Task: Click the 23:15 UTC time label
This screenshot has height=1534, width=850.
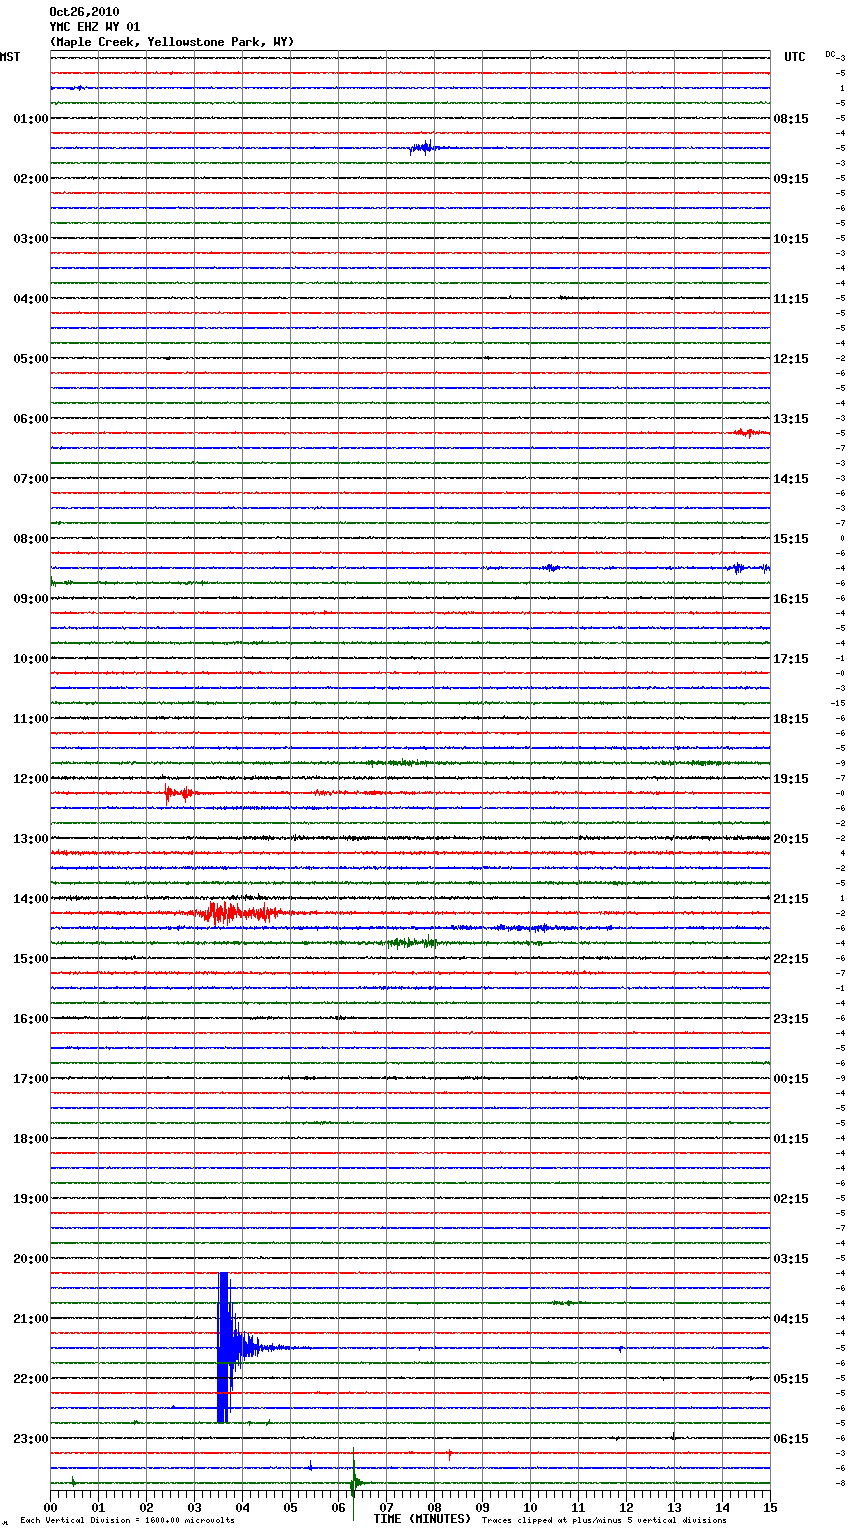Action: [x=791, y=1019]
